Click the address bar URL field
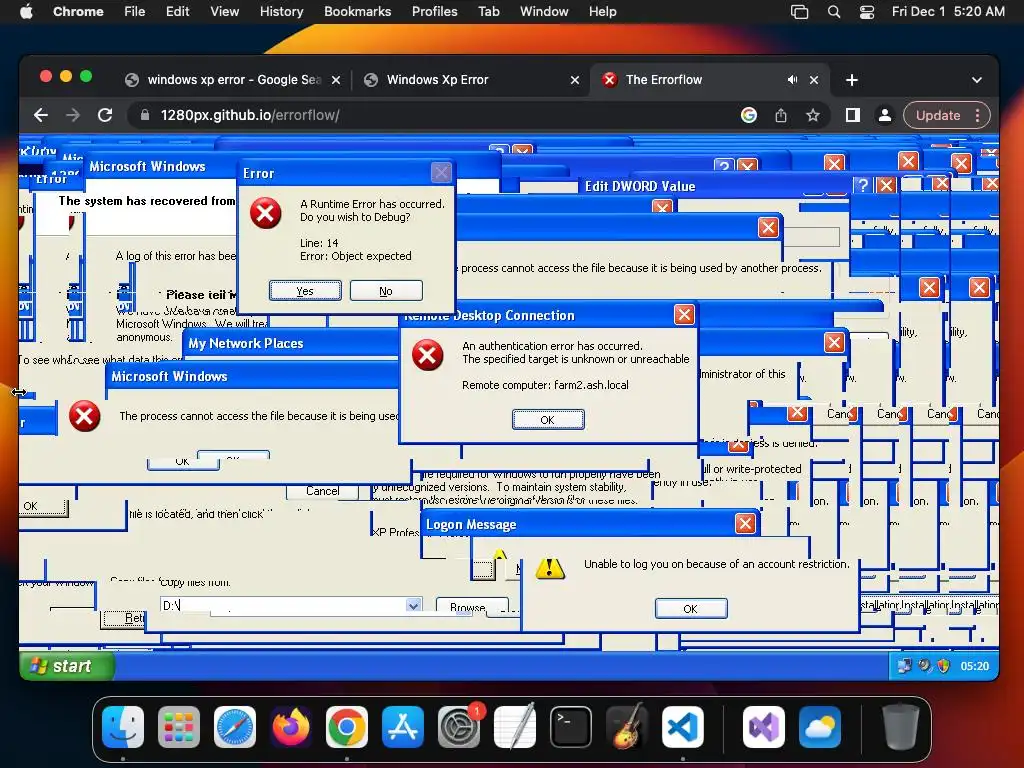Viewport: 1024px width, 768px height. (x=431, y=116)
